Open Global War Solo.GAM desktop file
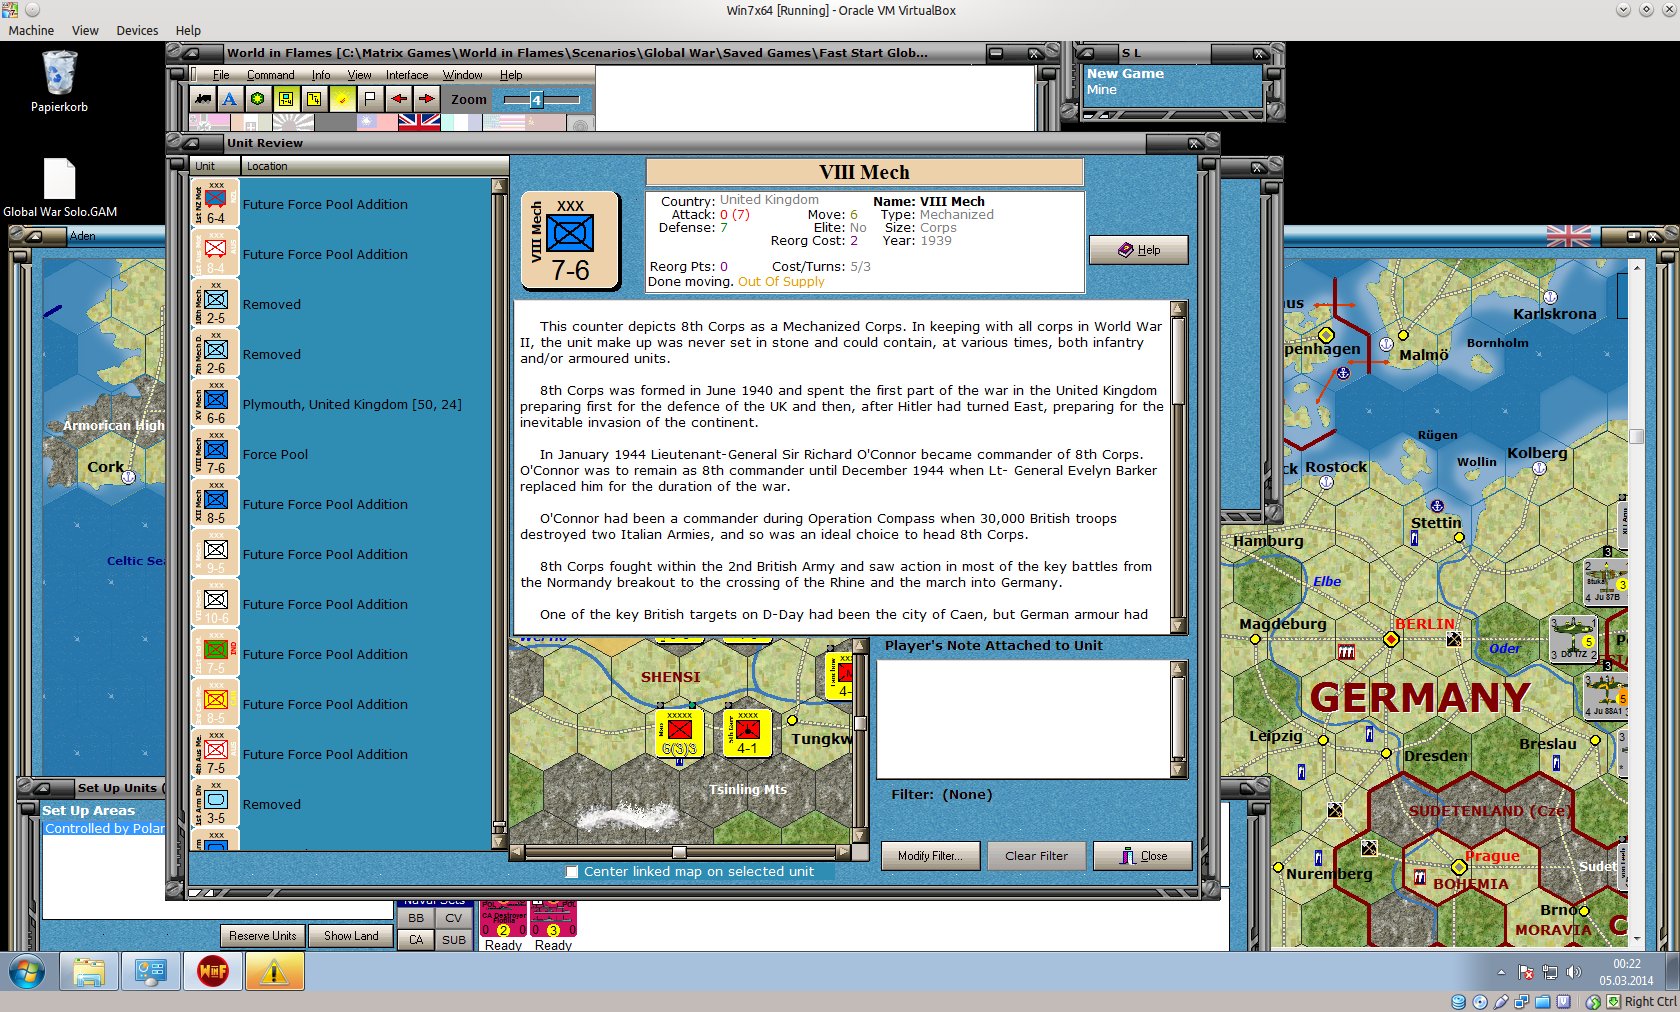Image resolution: width=1680 pixels, height=1012 pixels. point(60,188)
